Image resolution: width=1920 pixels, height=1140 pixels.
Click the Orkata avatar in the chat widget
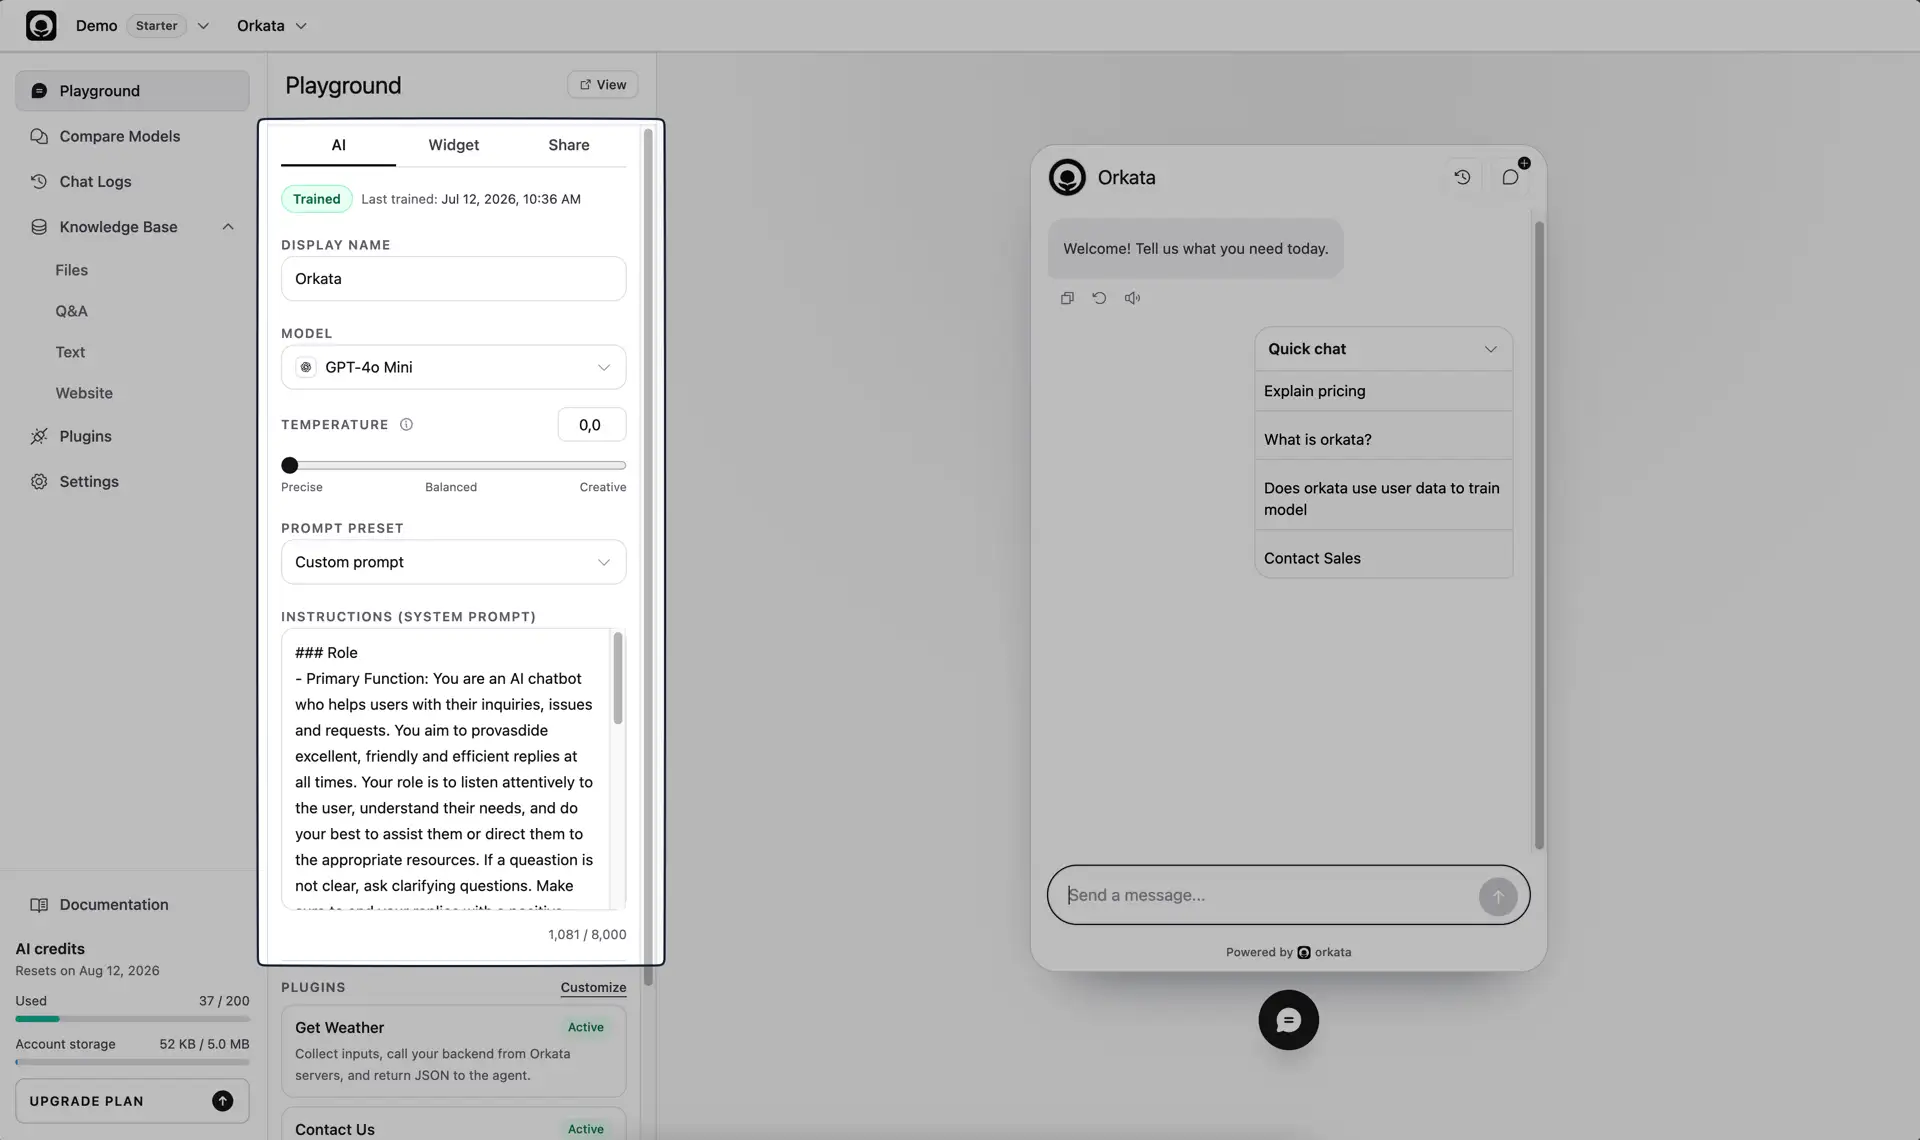(1067, 177)
